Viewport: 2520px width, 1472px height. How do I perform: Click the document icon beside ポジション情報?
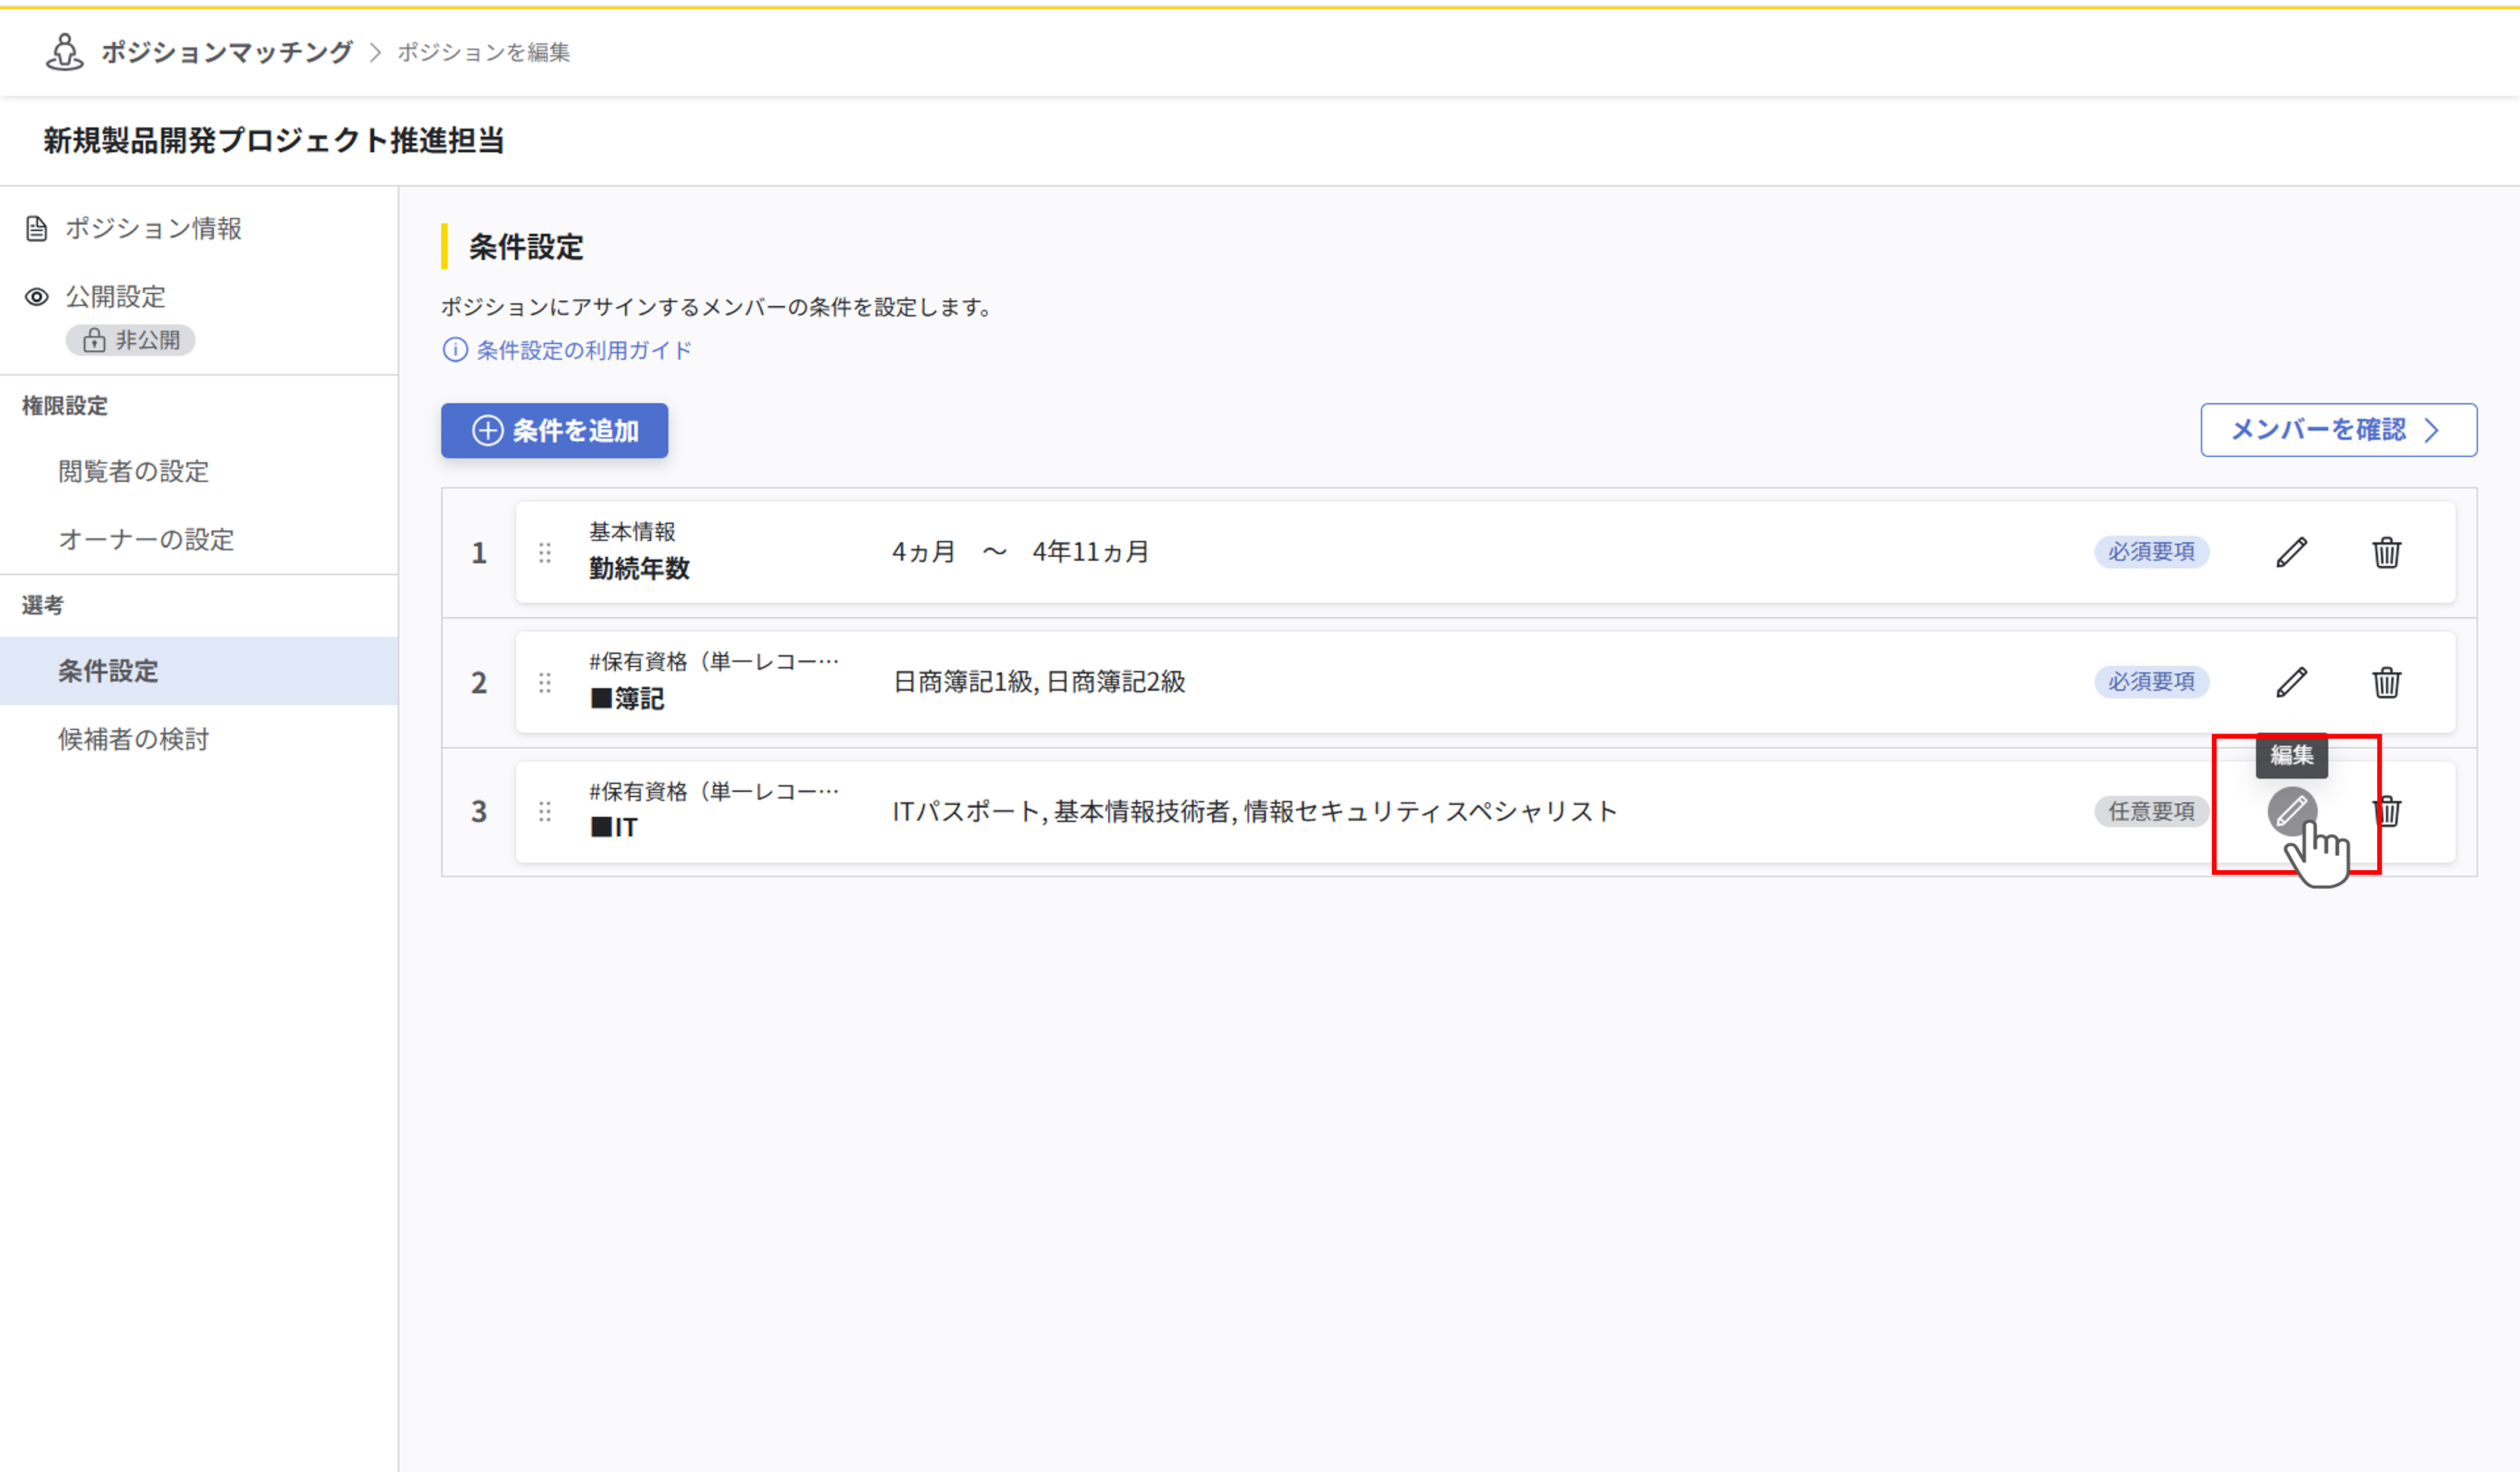[x=37, y=228]
